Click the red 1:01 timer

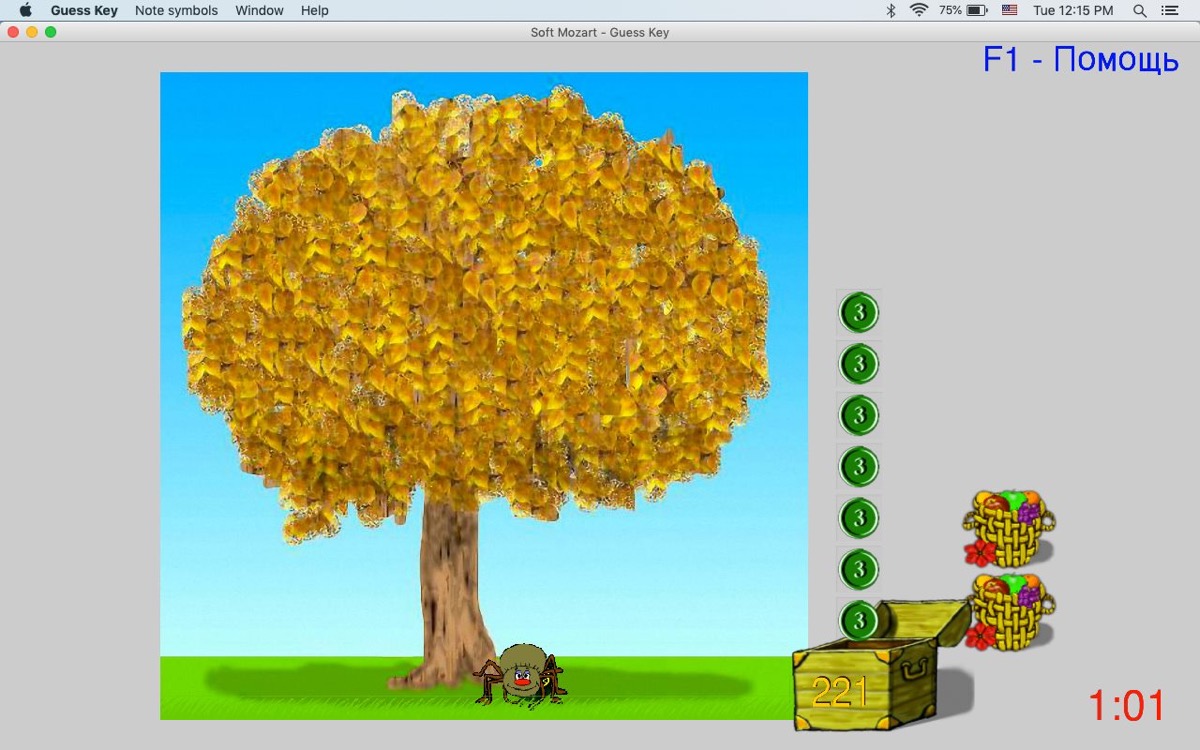click(1127, 706)
